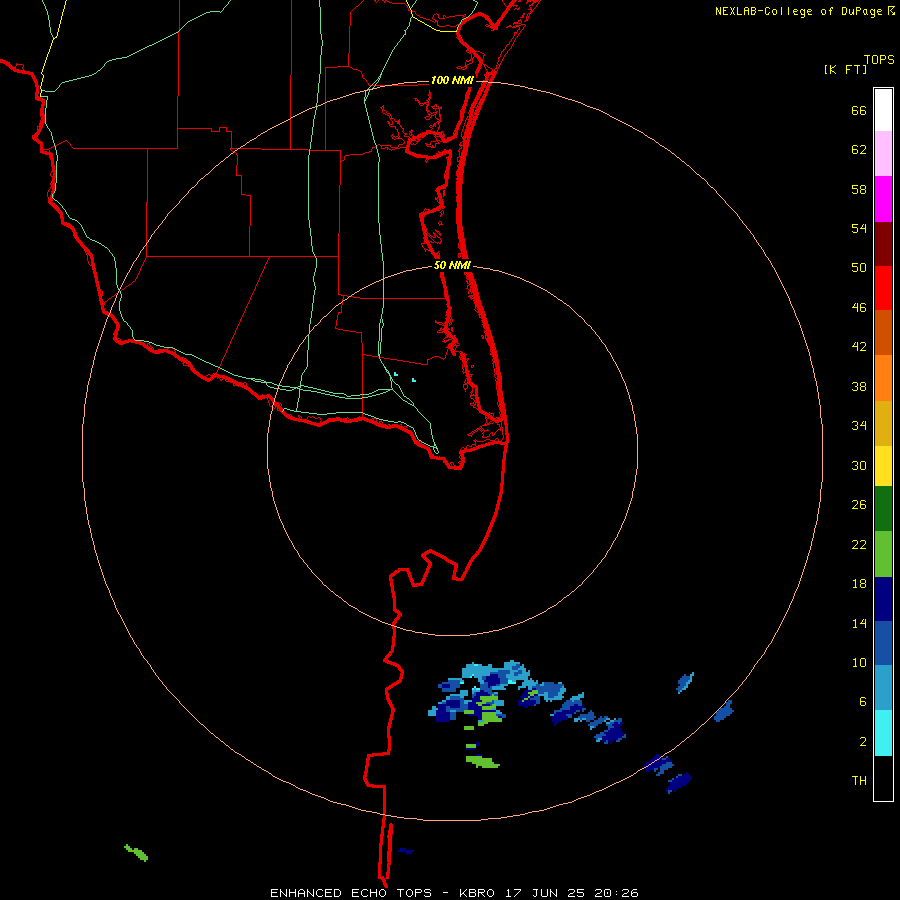Click the black TH threshold swatch
The image size is (900, 900).
[883, 778]
